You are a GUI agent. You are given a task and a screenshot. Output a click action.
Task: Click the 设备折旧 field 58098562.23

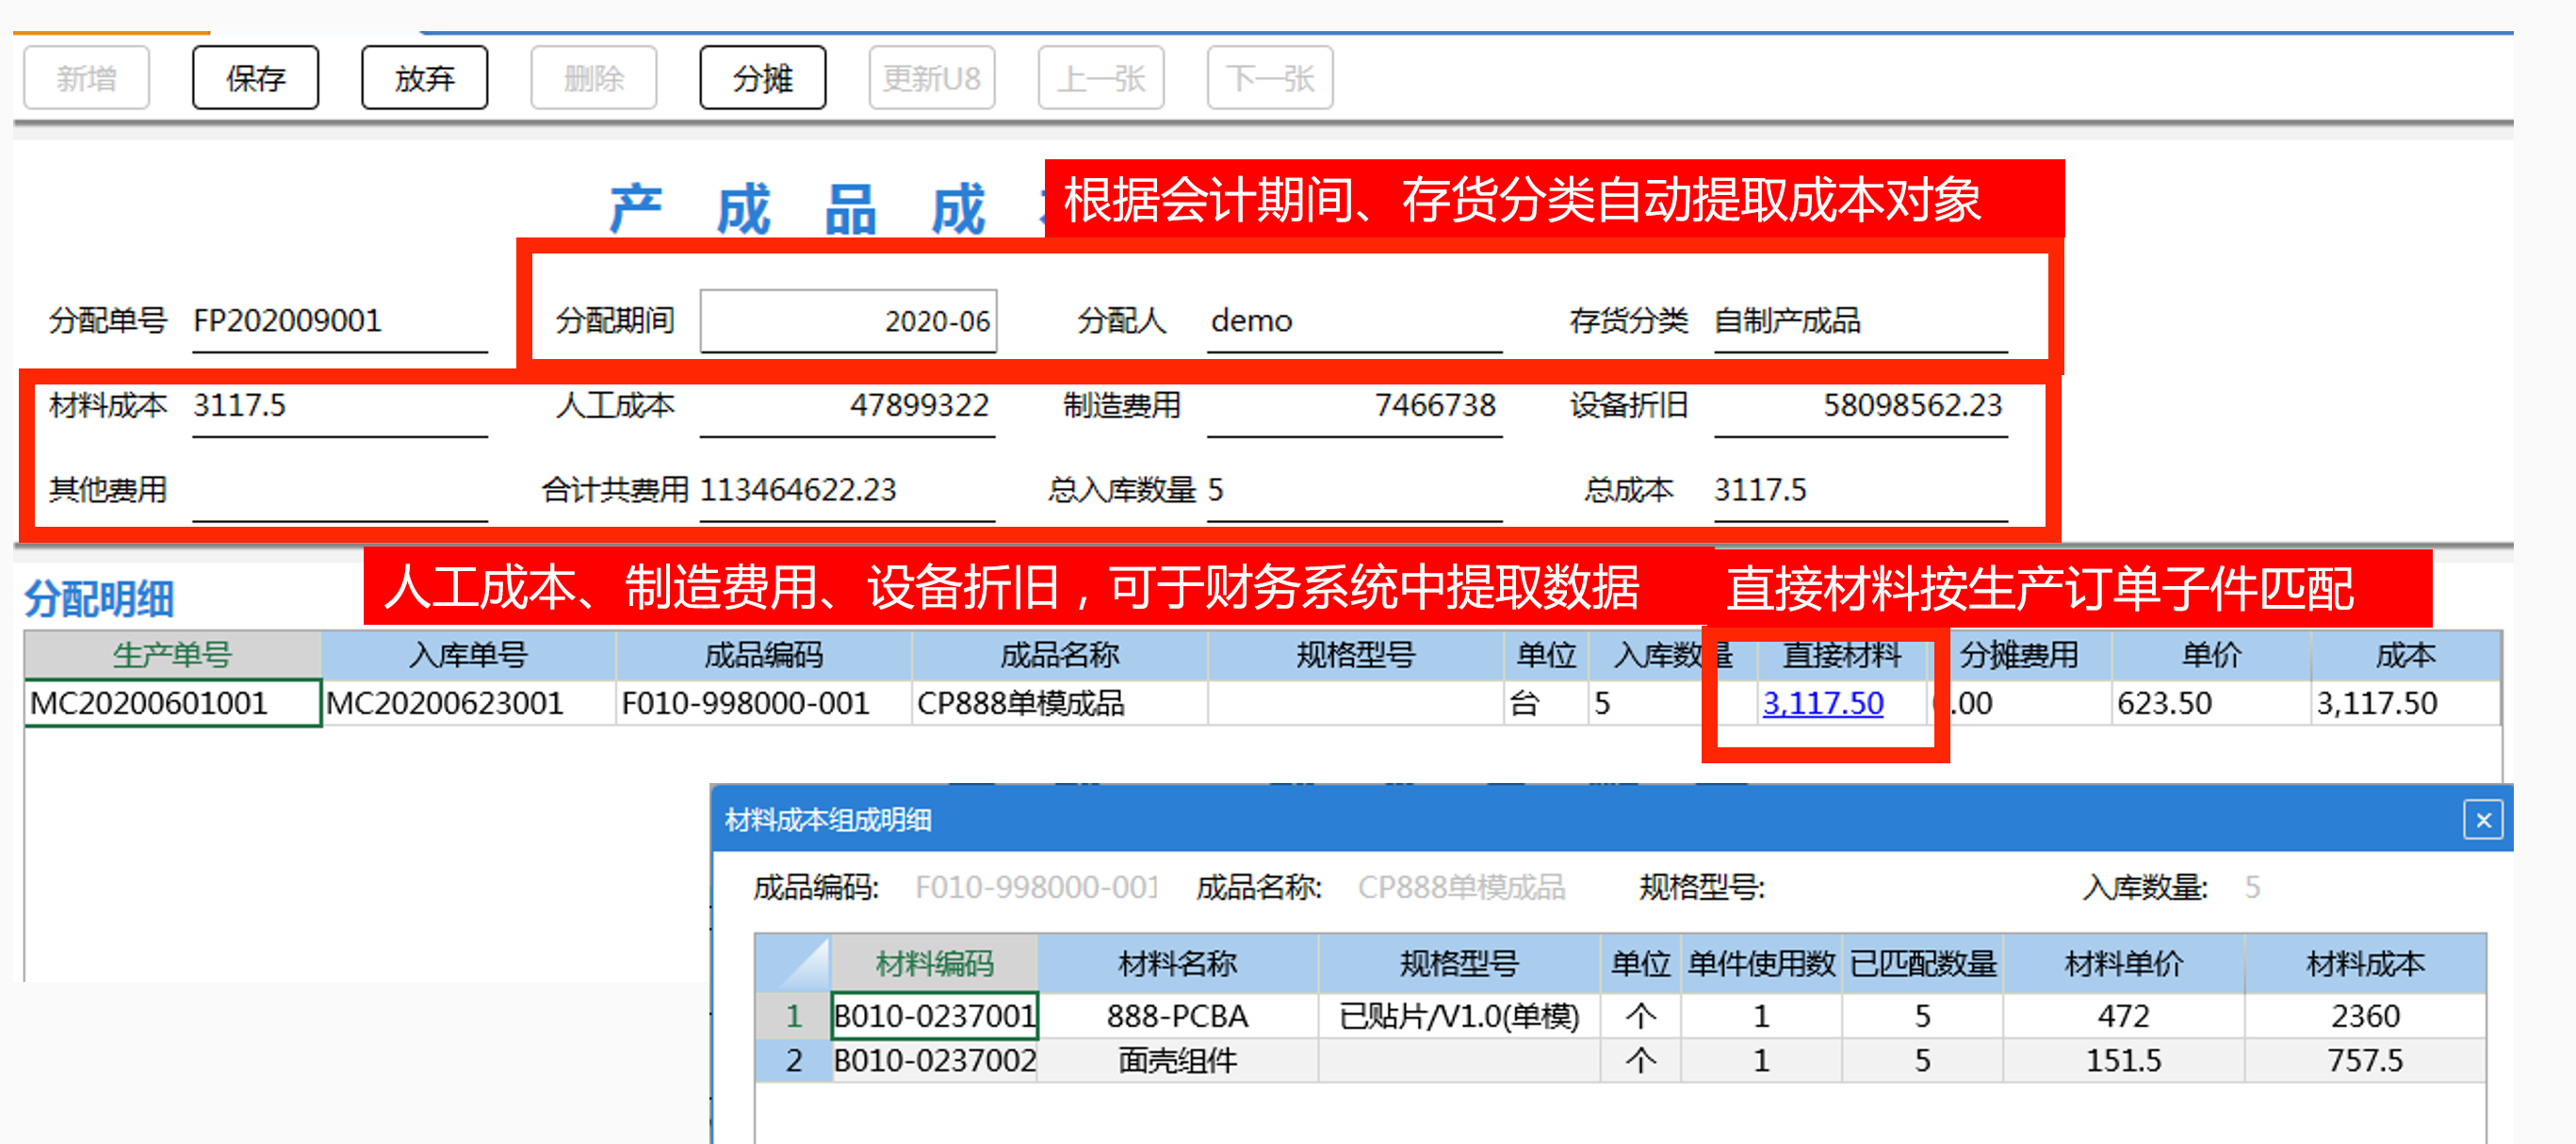[1860, 406]
